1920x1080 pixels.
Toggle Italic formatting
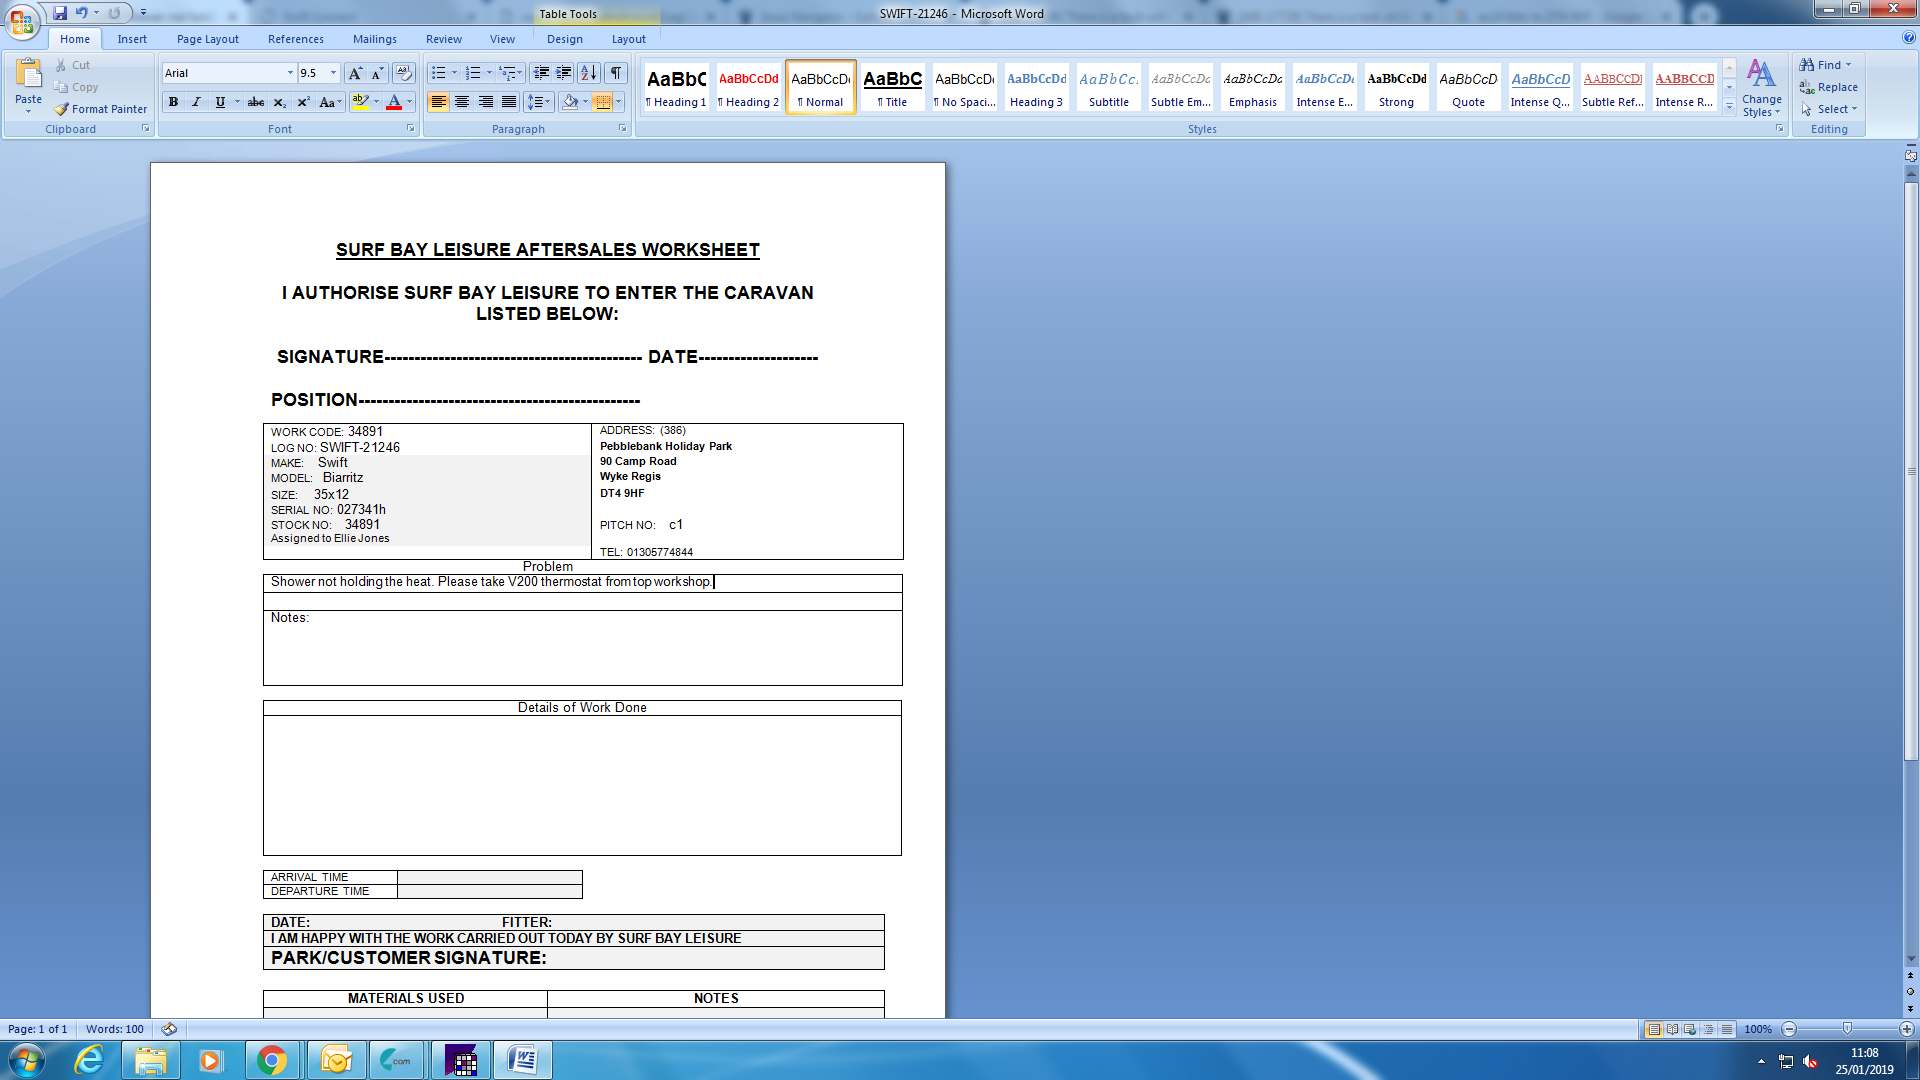point(196,102)
